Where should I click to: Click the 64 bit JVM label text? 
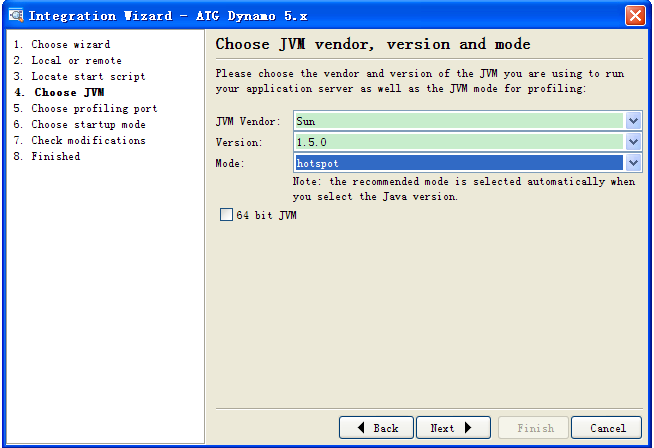click(x=267, y=215)
